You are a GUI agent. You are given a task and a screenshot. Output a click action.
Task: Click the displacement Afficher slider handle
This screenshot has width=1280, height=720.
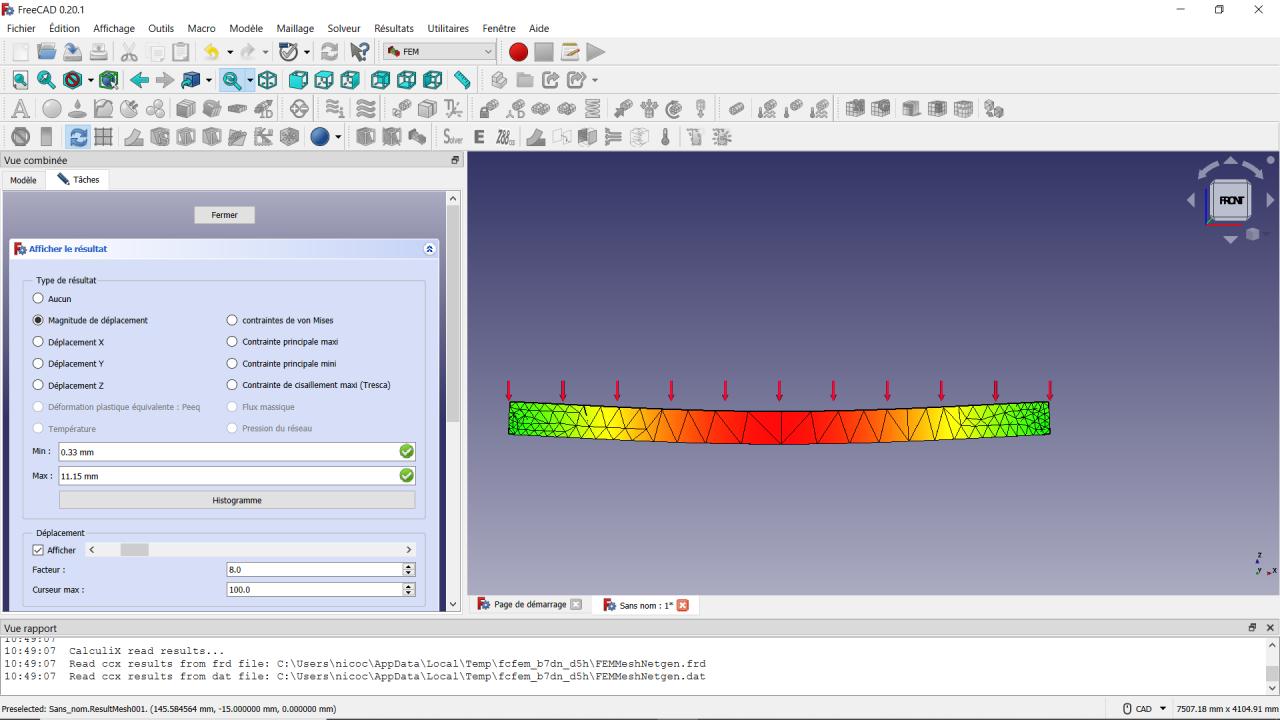pyautogui.click(x=134, y=550)
